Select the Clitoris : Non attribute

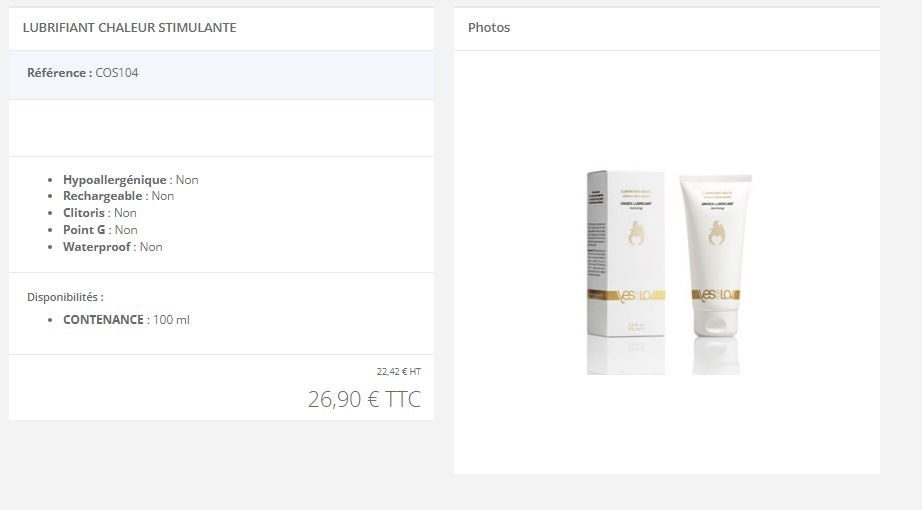99,213
